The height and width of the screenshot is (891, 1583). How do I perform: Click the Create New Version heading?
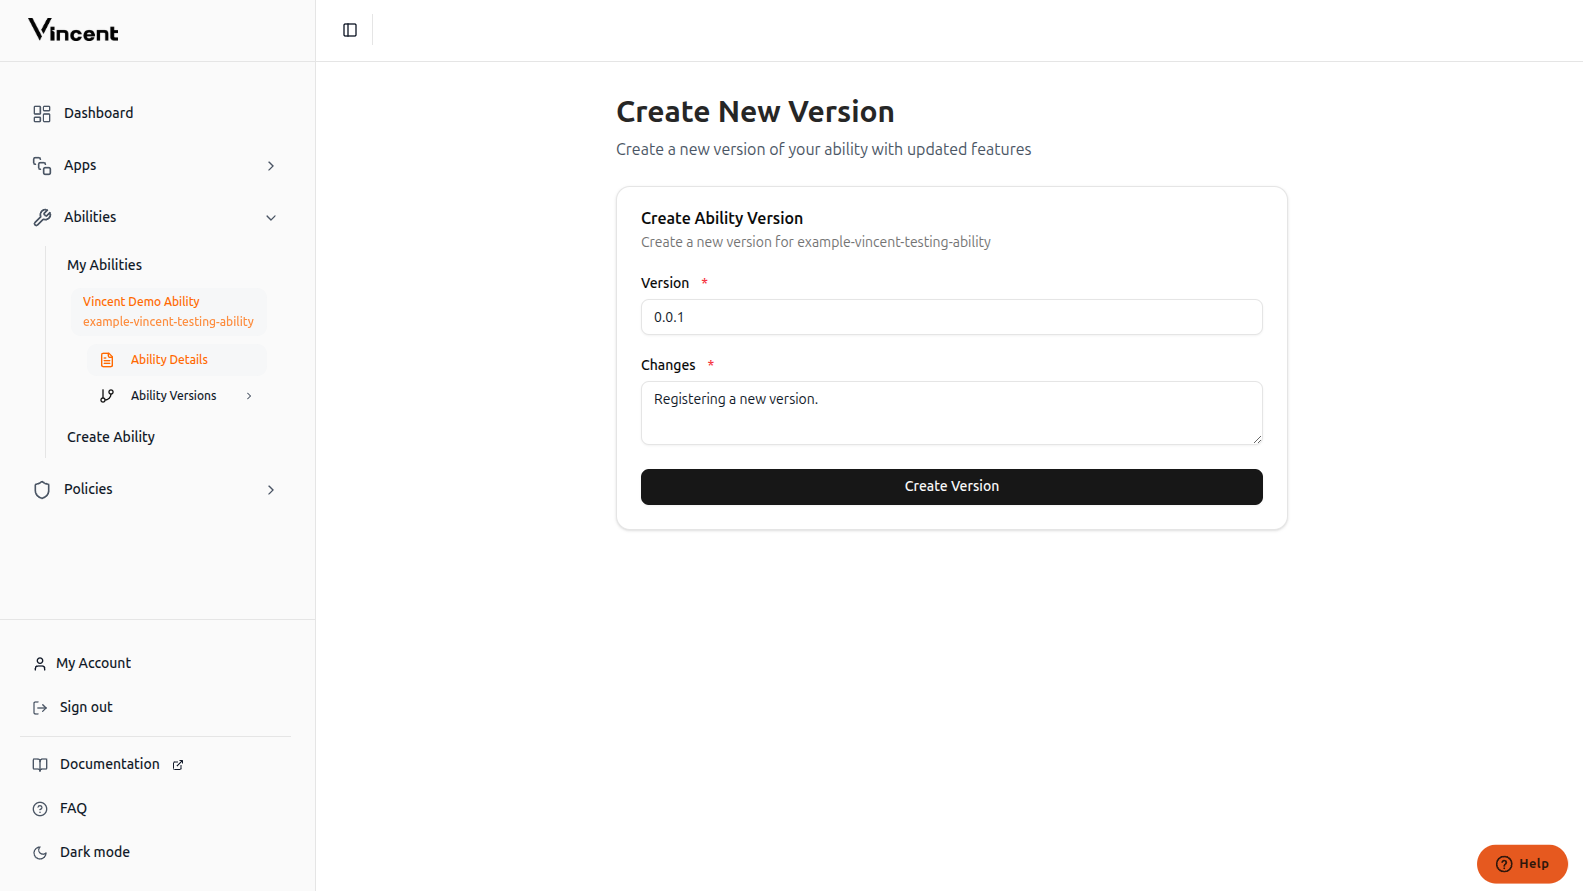[755, 112]
